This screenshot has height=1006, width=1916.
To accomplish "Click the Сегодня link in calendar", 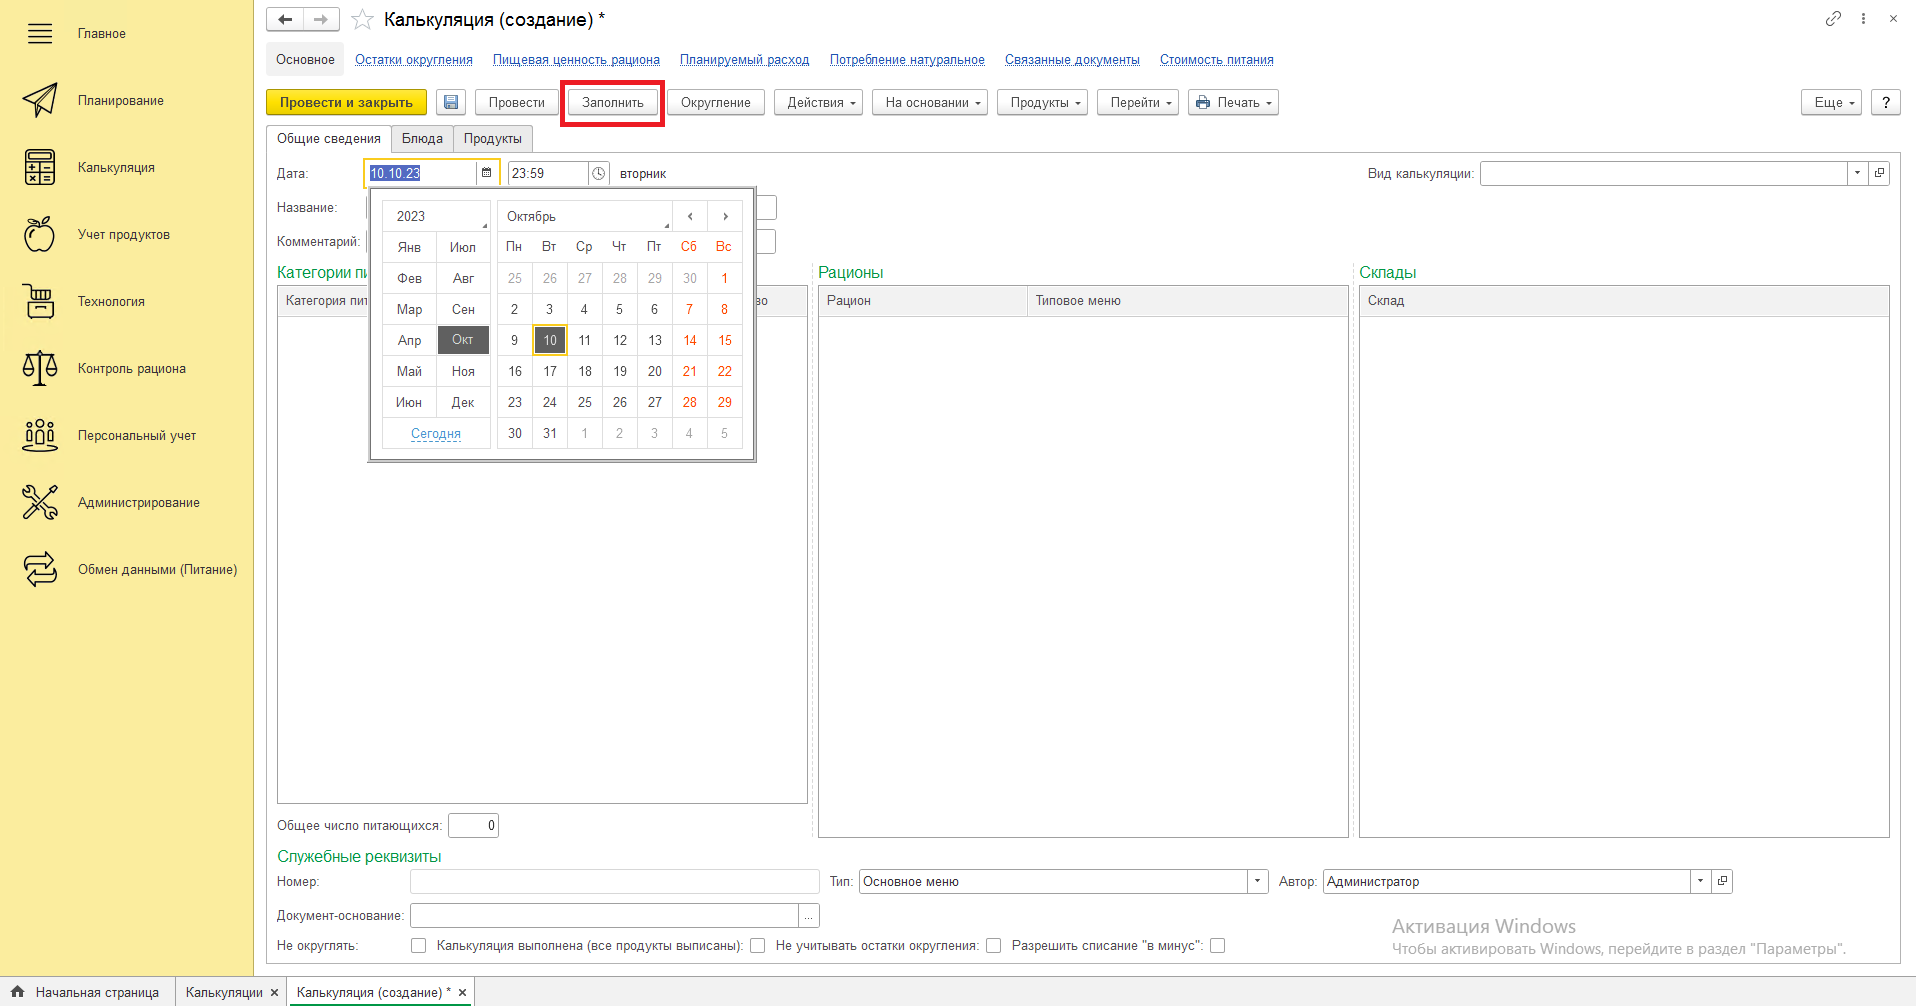I will (436, 434).
